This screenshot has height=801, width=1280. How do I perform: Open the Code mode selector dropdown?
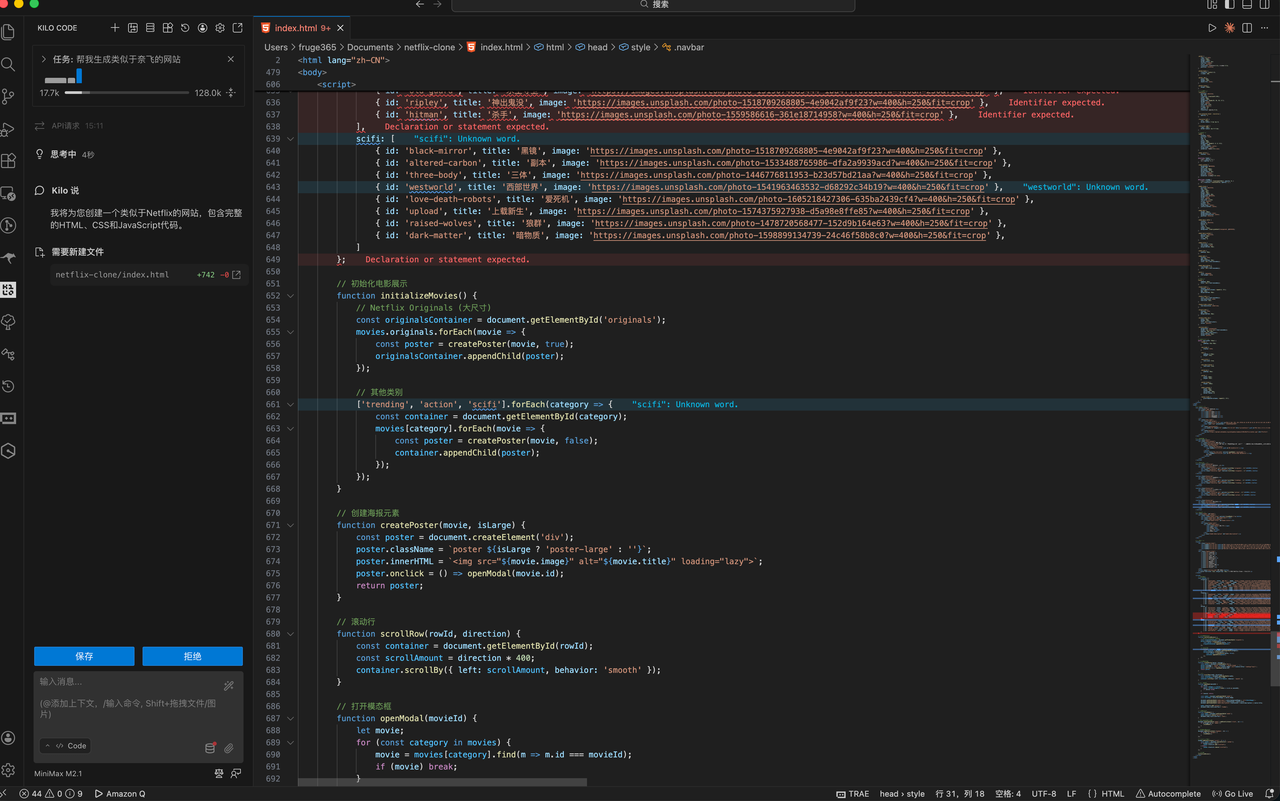pos(66,746)
